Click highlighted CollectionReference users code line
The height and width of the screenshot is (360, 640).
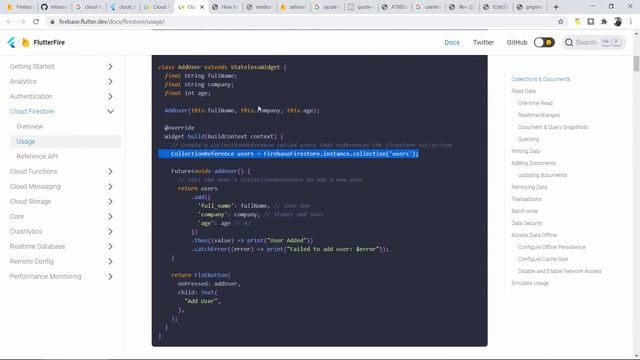pos(289,154)
